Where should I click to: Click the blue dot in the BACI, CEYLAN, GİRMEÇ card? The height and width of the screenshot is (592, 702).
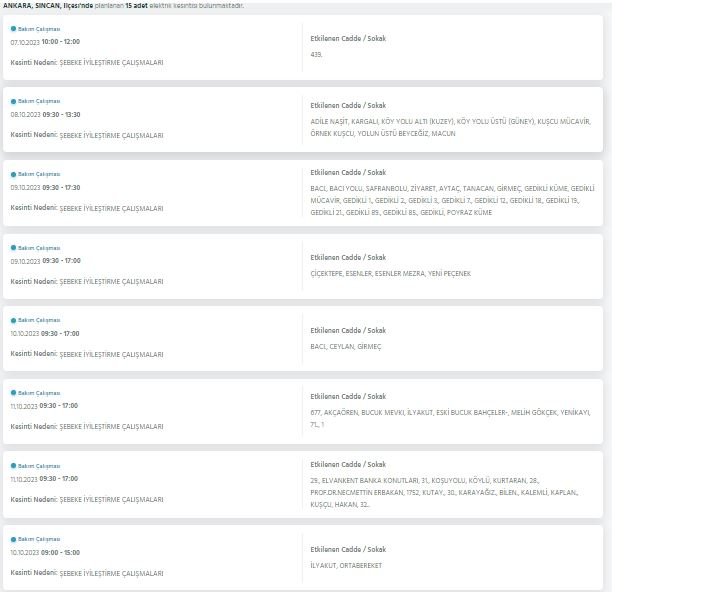pyautogui.click(x=13, y=320)
